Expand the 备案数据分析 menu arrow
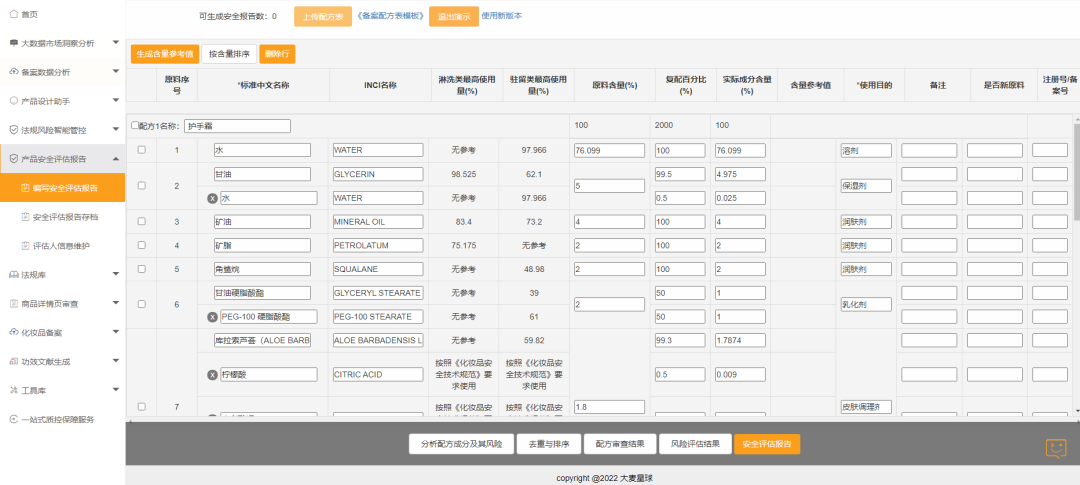Screen dimensions: 1080x485 click(116, 72)
